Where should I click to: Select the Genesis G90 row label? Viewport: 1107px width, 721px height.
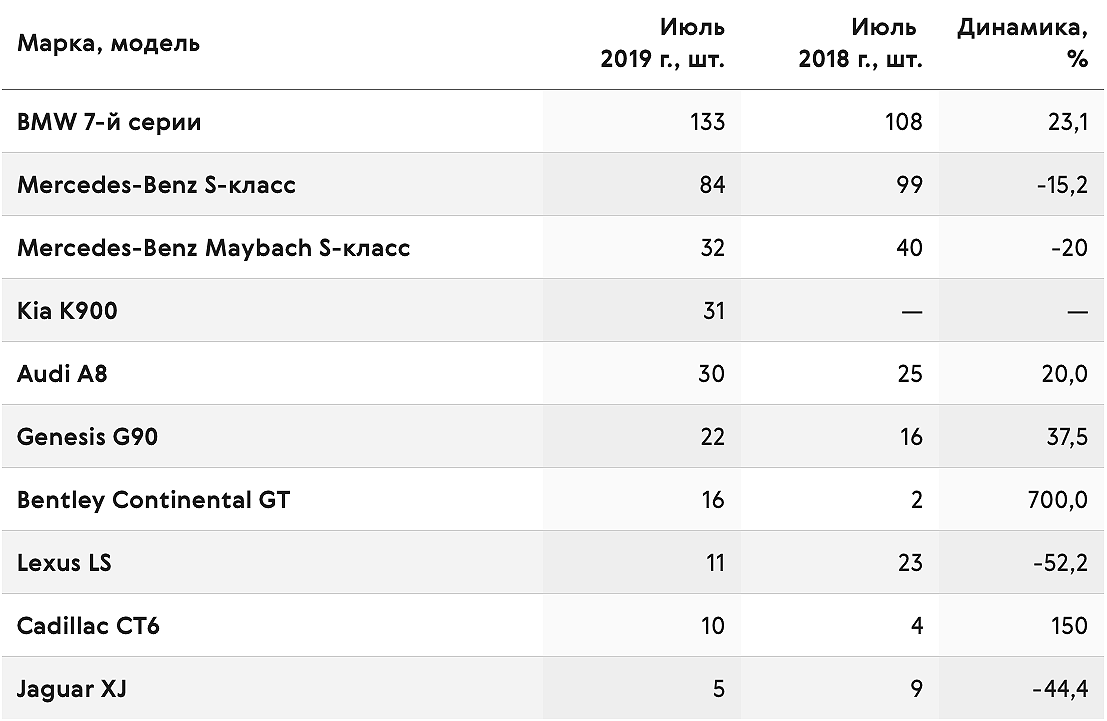point(87,436)
